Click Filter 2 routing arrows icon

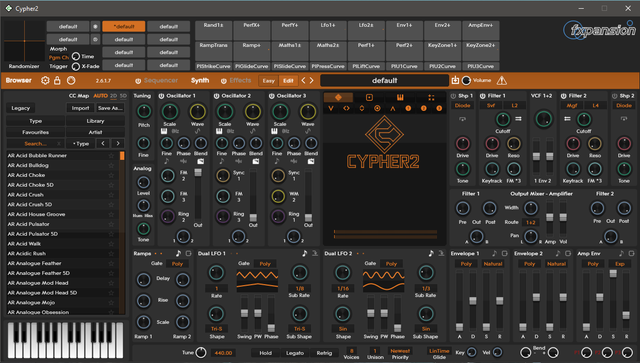[x=567, y=119]
